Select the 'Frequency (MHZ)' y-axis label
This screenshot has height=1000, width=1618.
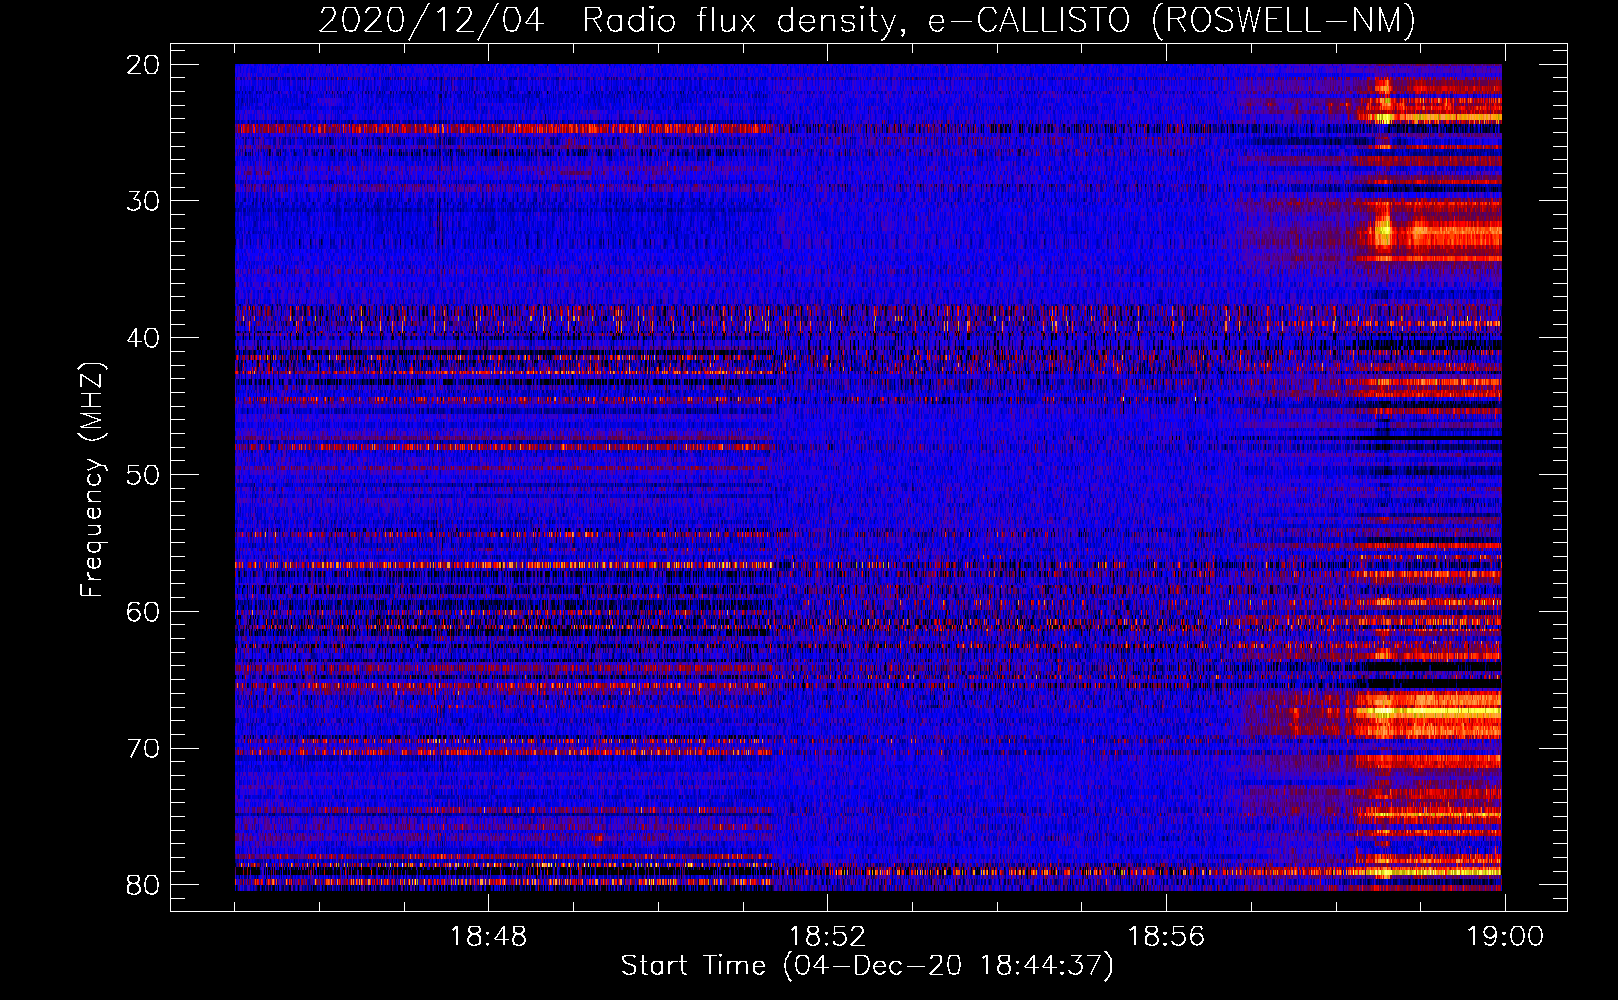point(92,479)
